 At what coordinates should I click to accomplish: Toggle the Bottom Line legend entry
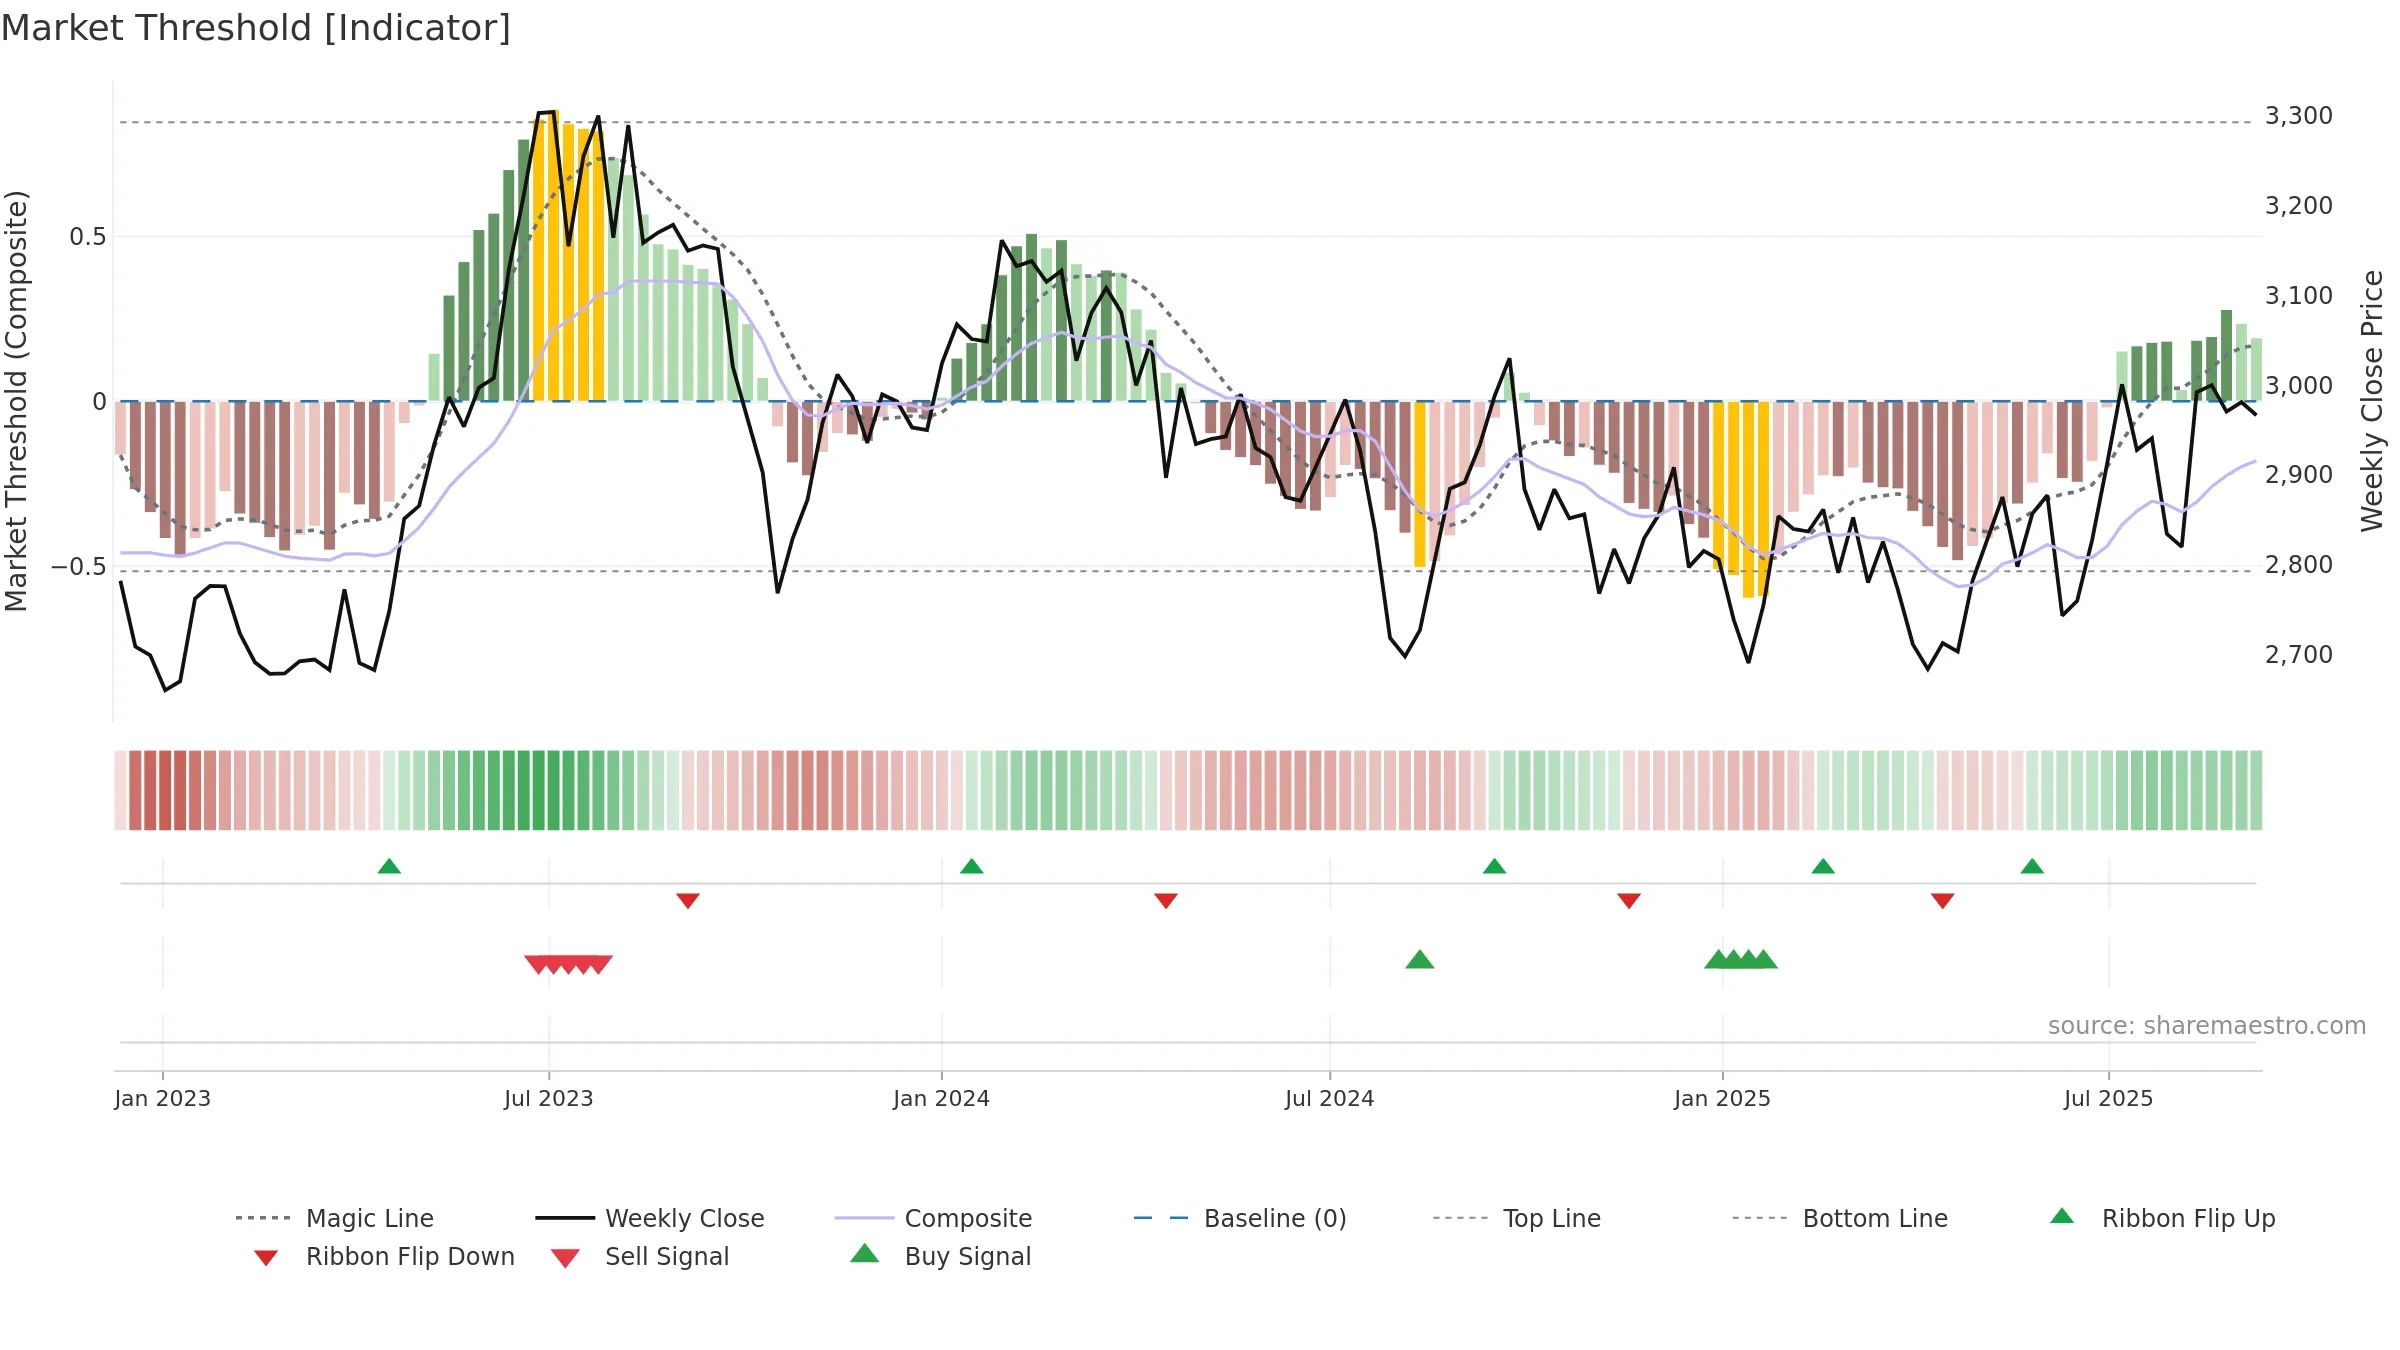[x=1840, y=1218]
